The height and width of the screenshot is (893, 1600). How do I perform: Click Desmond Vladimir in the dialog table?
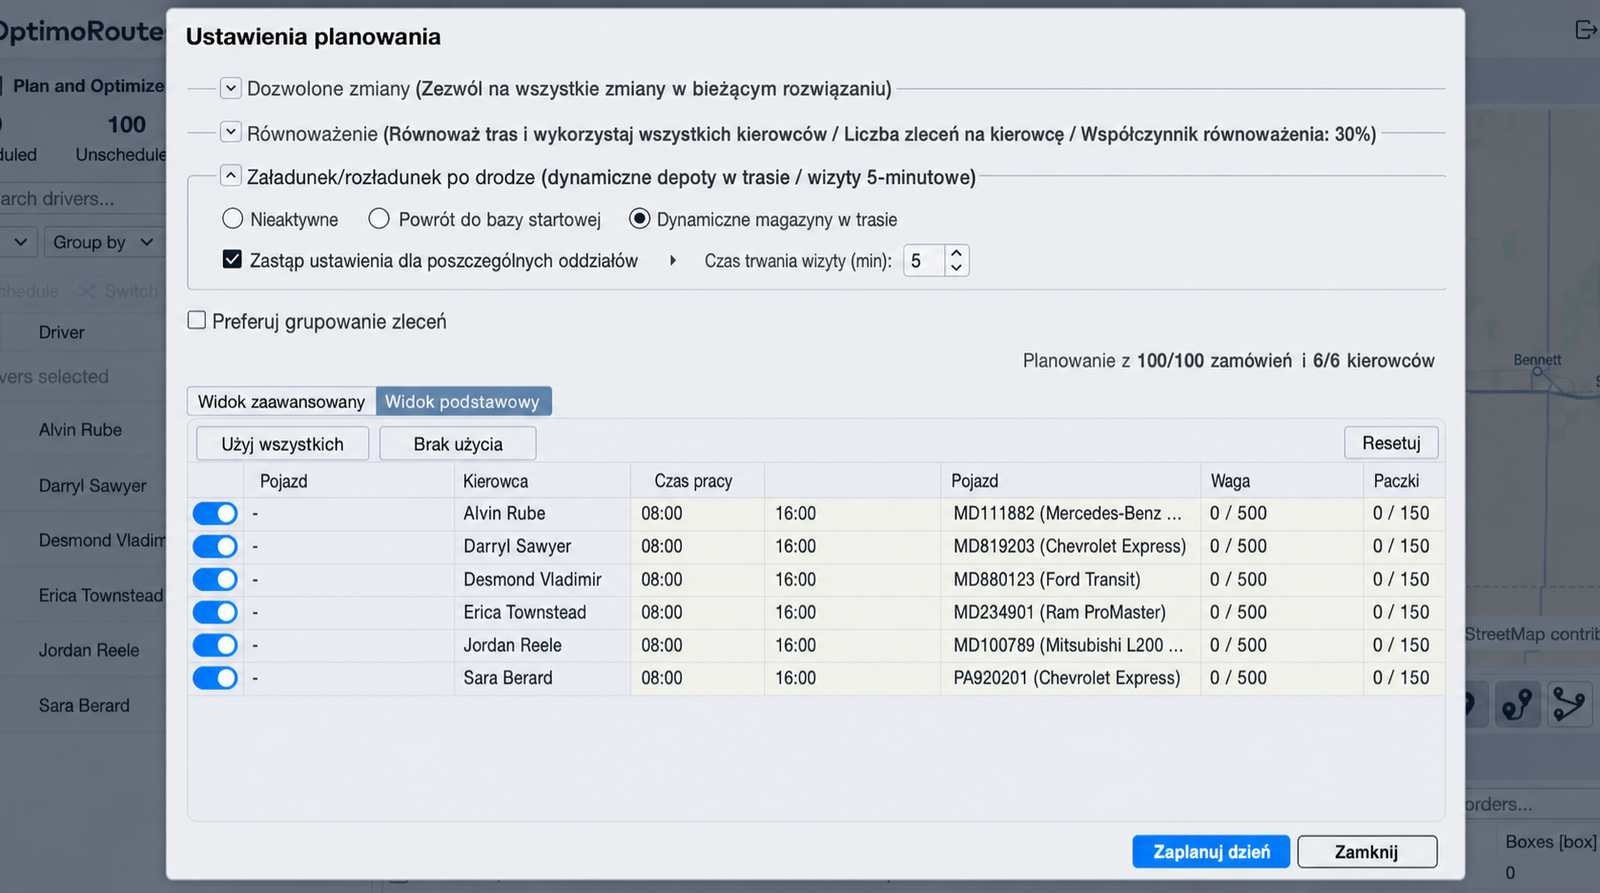coord(532,579)
